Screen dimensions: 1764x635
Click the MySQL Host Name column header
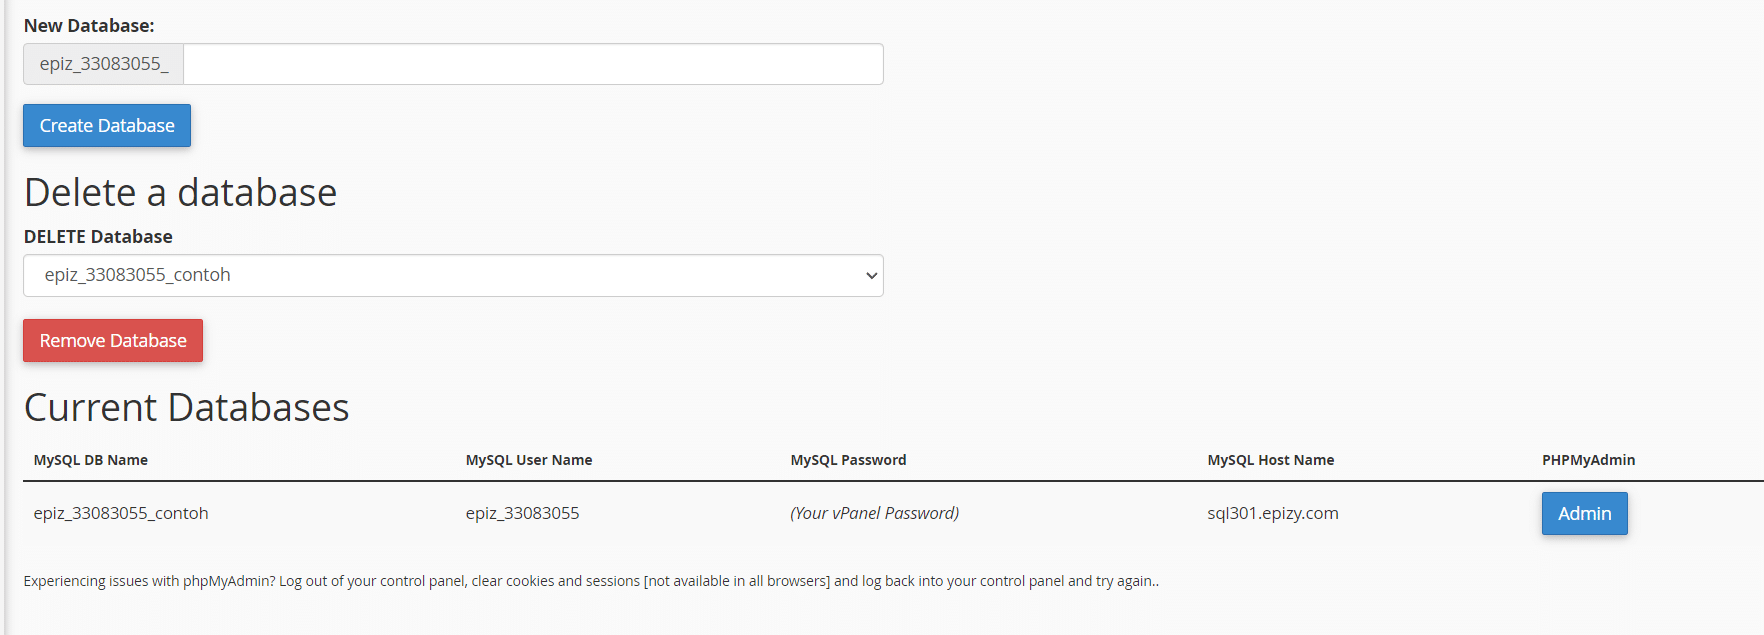point(1270,460)
